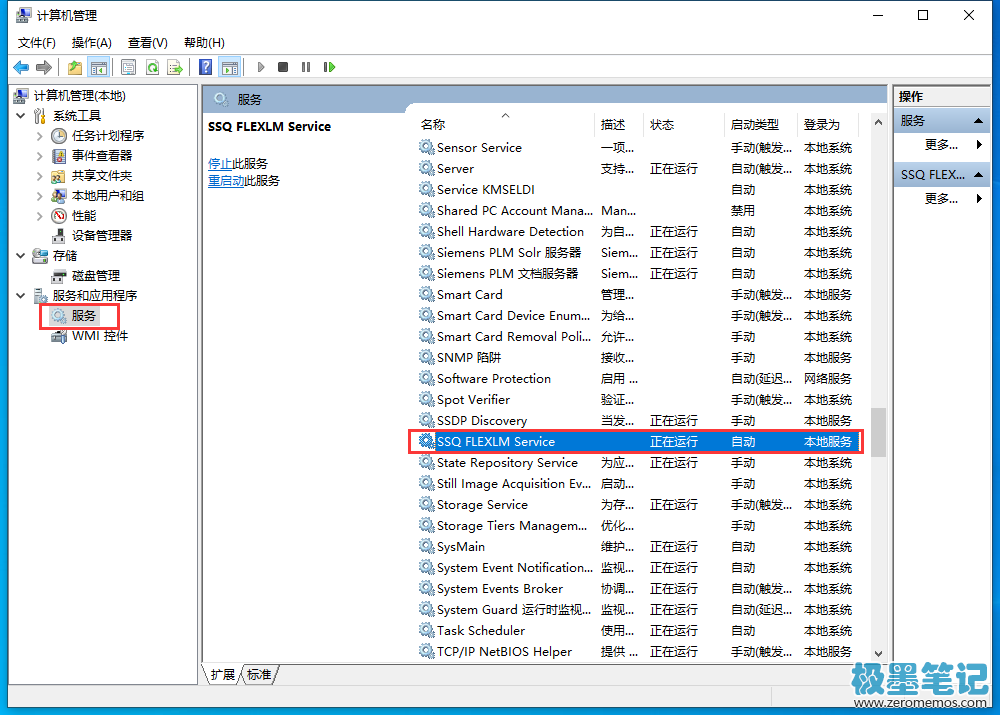Image resolution: width=1000 pixels, height=715 pixels.
Task: Toggle the show/hide console tree icon
Action: [x=98, y=67]
